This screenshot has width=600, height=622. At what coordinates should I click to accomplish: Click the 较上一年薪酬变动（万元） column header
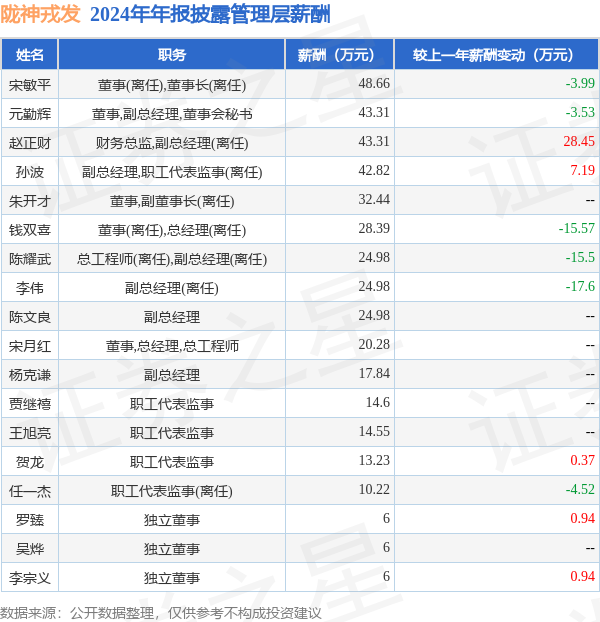(x=496, y=55)
